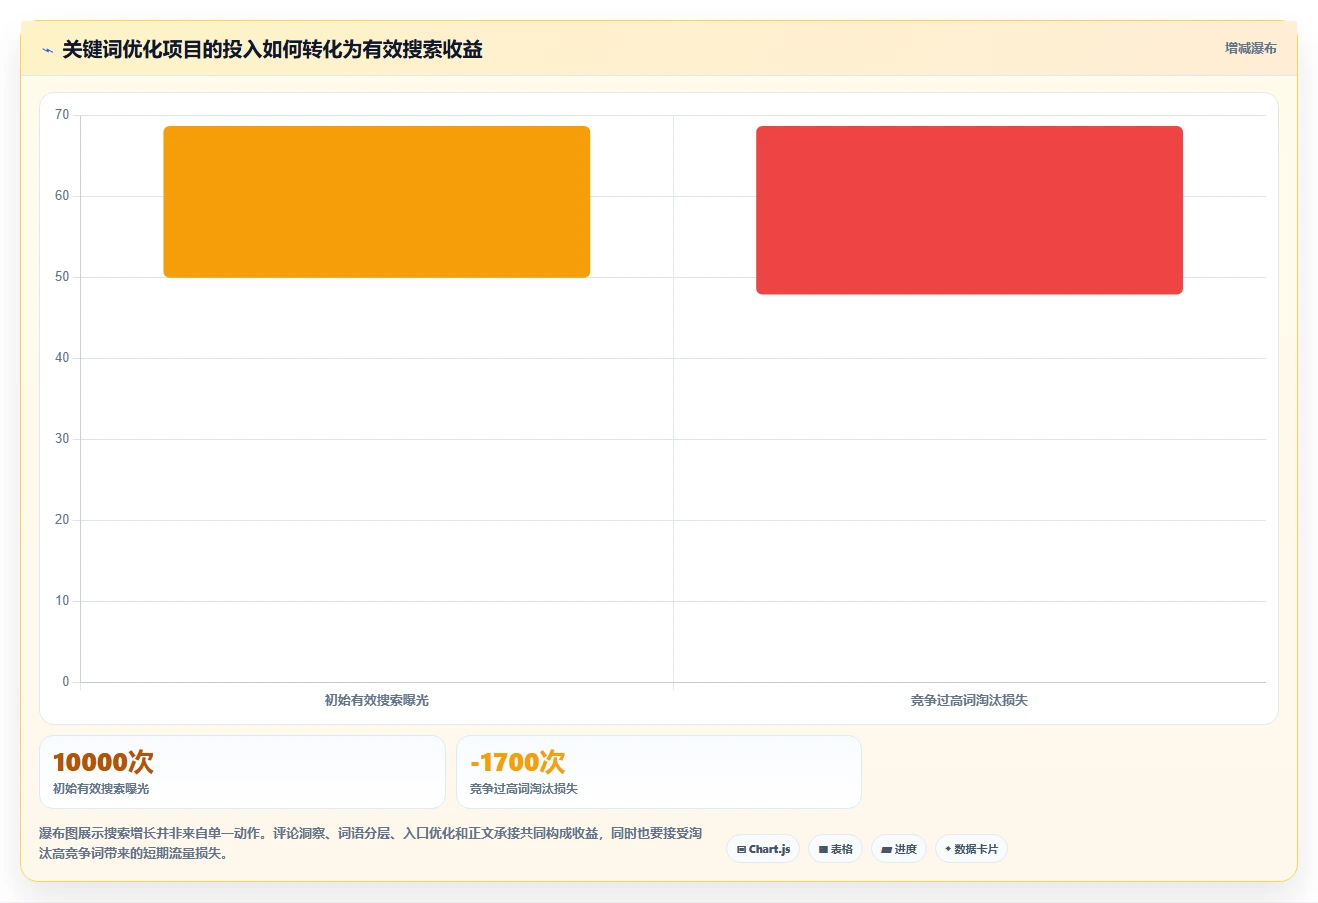This screenshot has width=1318, height=903.
Task: Click y-axis tick value 30
Action: point(62,439)
